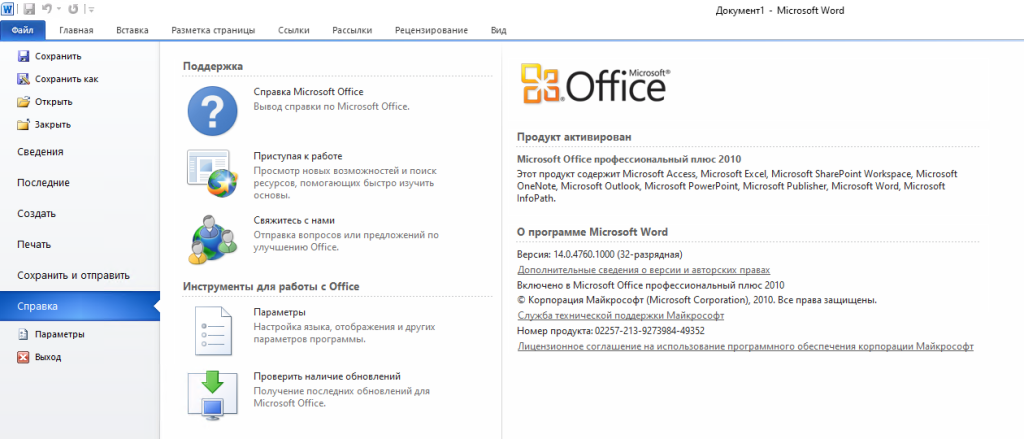
Task: Click the Приступая к работе globe icon
Action: coord(212,172)
